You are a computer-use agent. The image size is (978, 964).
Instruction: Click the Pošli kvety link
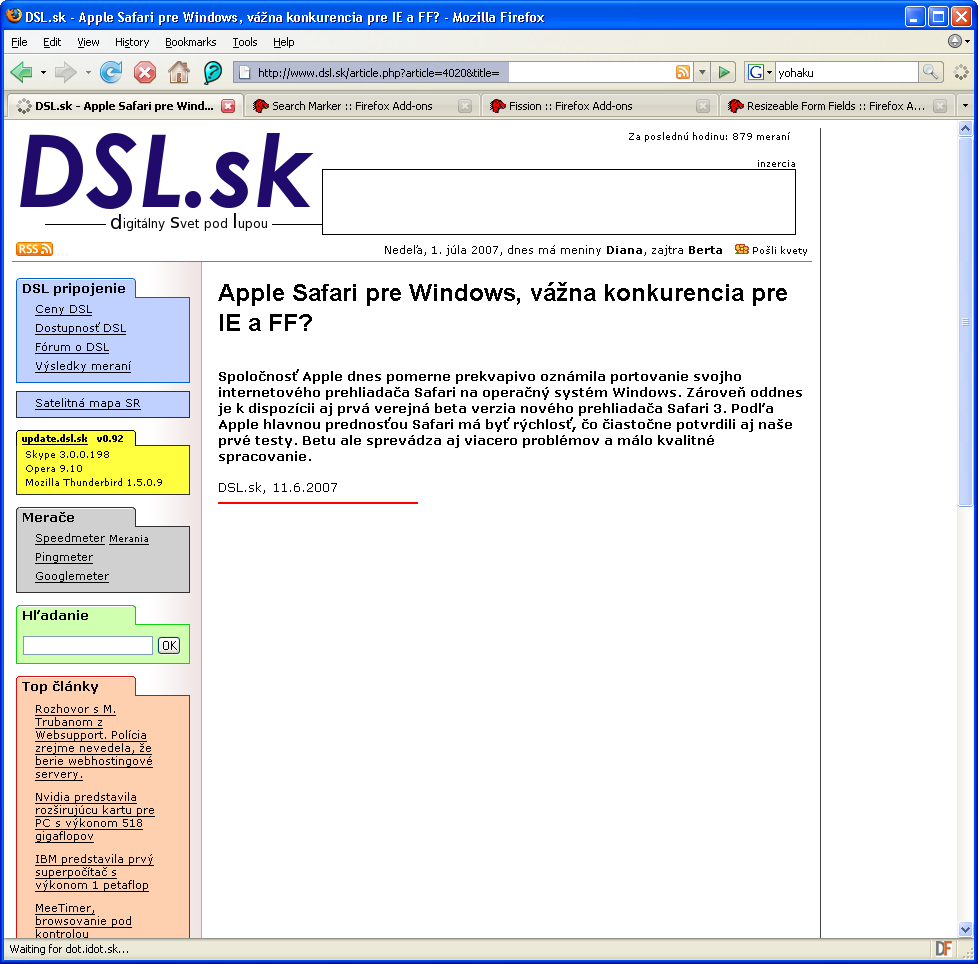pos(780,250)
